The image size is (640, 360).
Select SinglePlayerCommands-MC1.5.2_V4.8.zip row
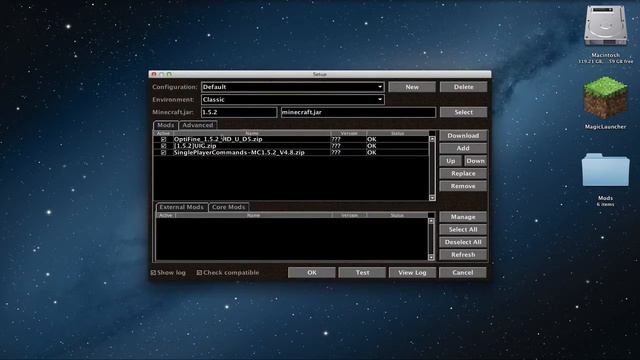coord(291,152)
